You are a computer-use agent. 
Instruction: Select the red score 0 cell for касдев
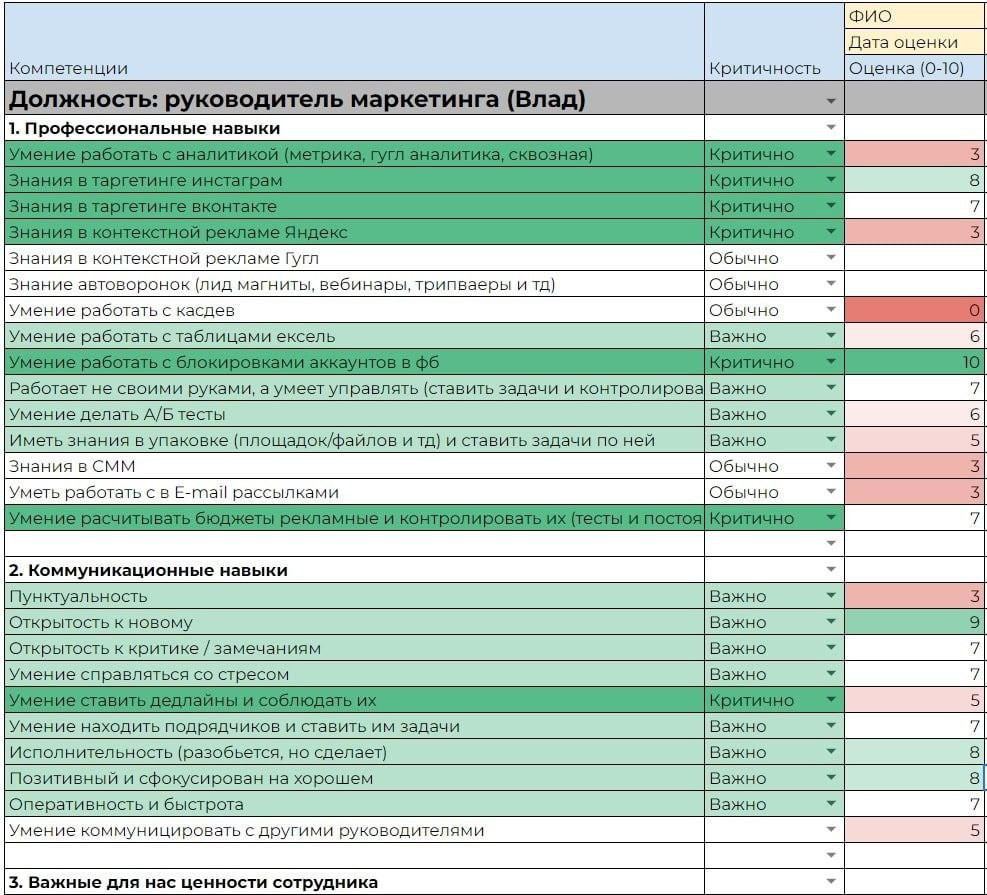click(x=915, y=310)
